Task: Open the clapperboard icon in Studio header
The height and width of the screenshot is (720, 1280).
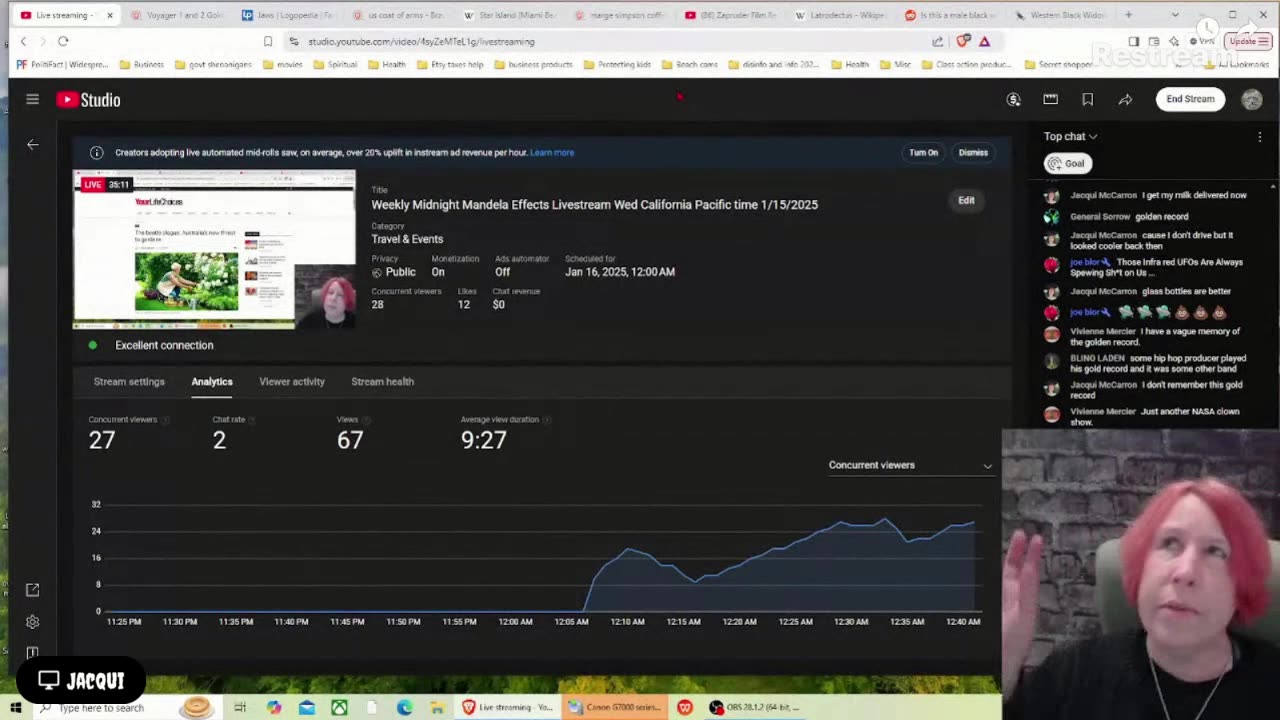Action: point(1050,99)
